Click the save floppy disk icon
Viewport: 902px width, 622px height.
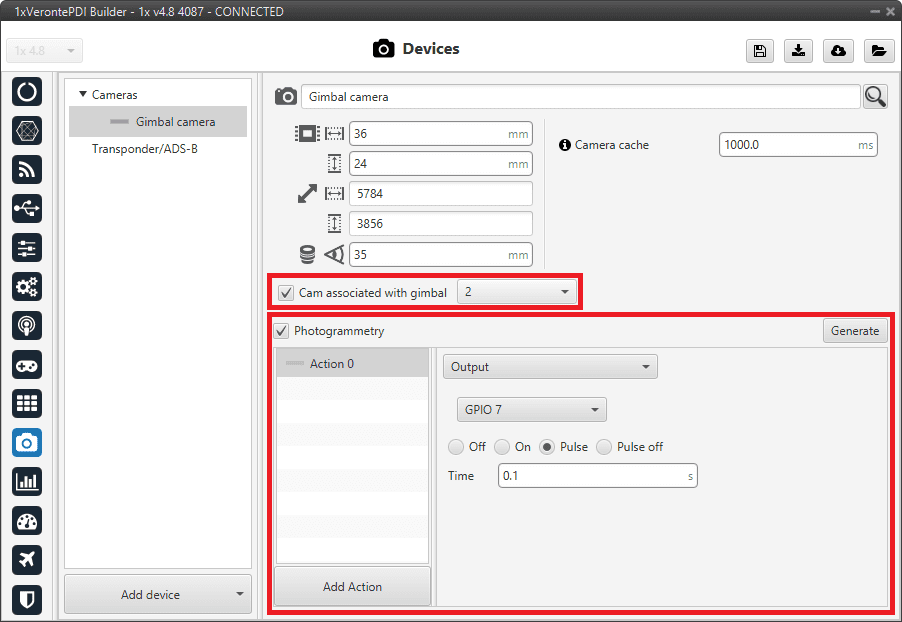(x=760, y=51)
